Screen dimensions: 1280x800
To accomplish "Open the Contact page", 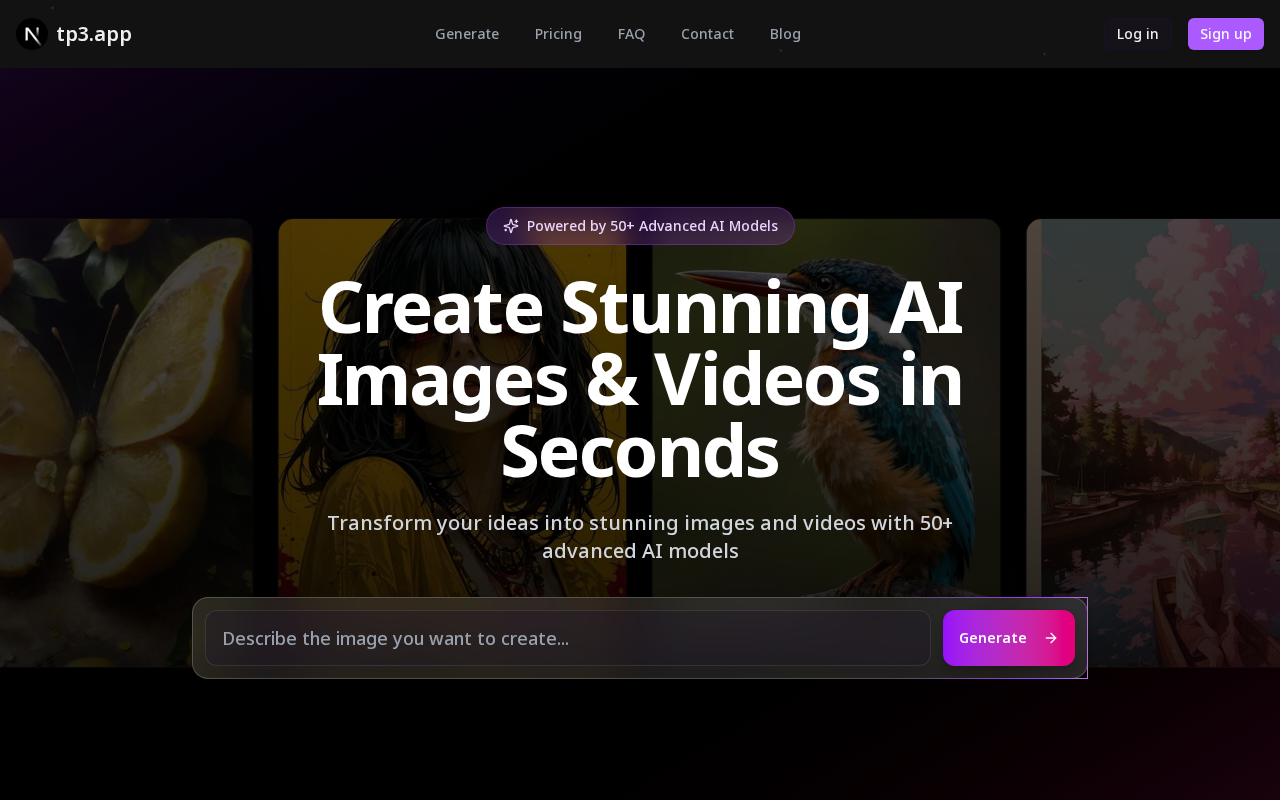I will point(707,34).
